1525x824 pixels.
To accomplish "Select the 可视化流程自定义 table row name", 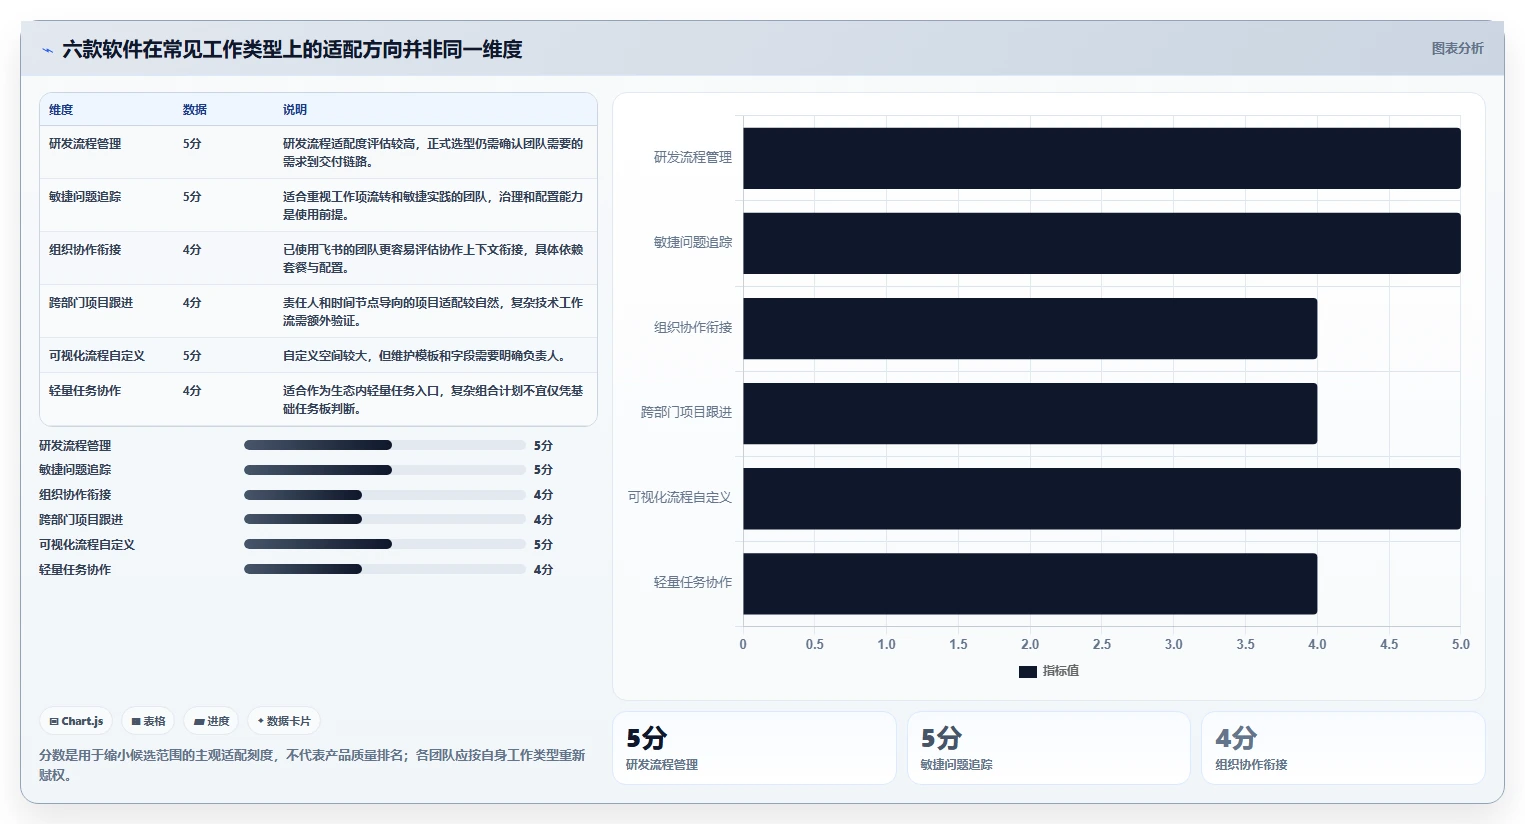I will pos(97,356).
